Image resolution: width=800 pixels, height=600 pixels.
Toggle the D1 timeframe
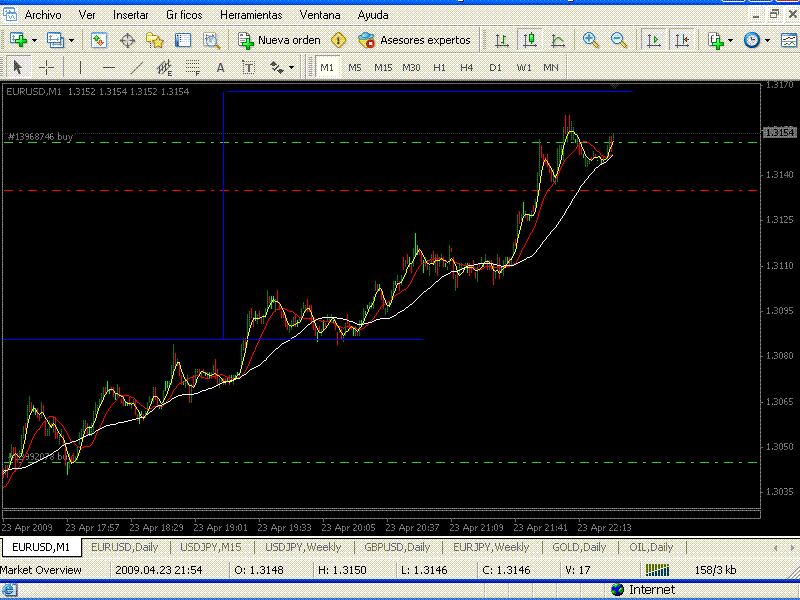[495, 67]
